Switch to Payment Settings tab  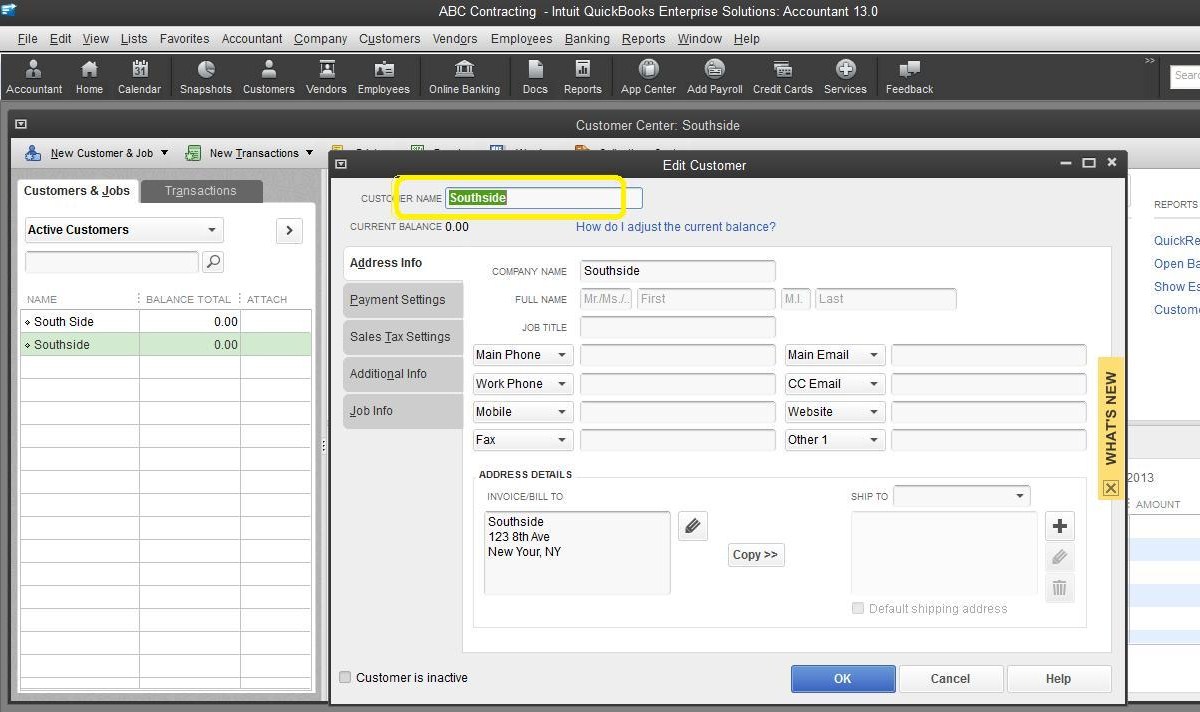[403, 300]
